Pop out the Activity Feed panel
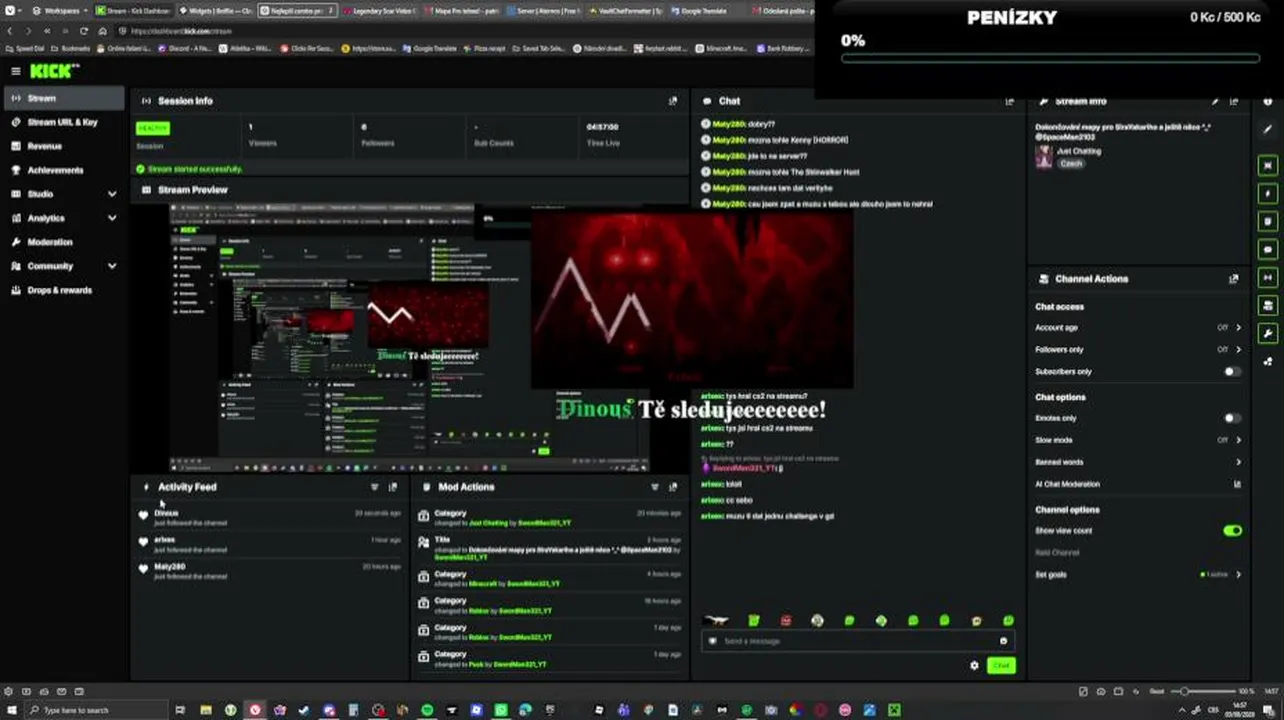The height and width of the screenshot is (720, 1284). click(x=393, y=487)
